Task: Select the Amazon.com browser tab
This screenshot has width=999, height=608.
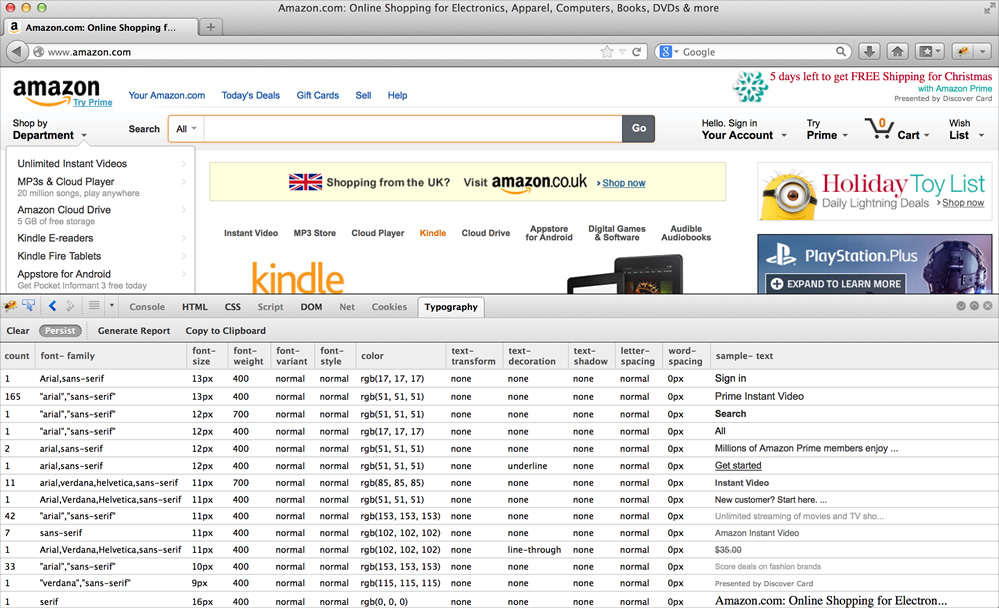Action: [101, 27]
